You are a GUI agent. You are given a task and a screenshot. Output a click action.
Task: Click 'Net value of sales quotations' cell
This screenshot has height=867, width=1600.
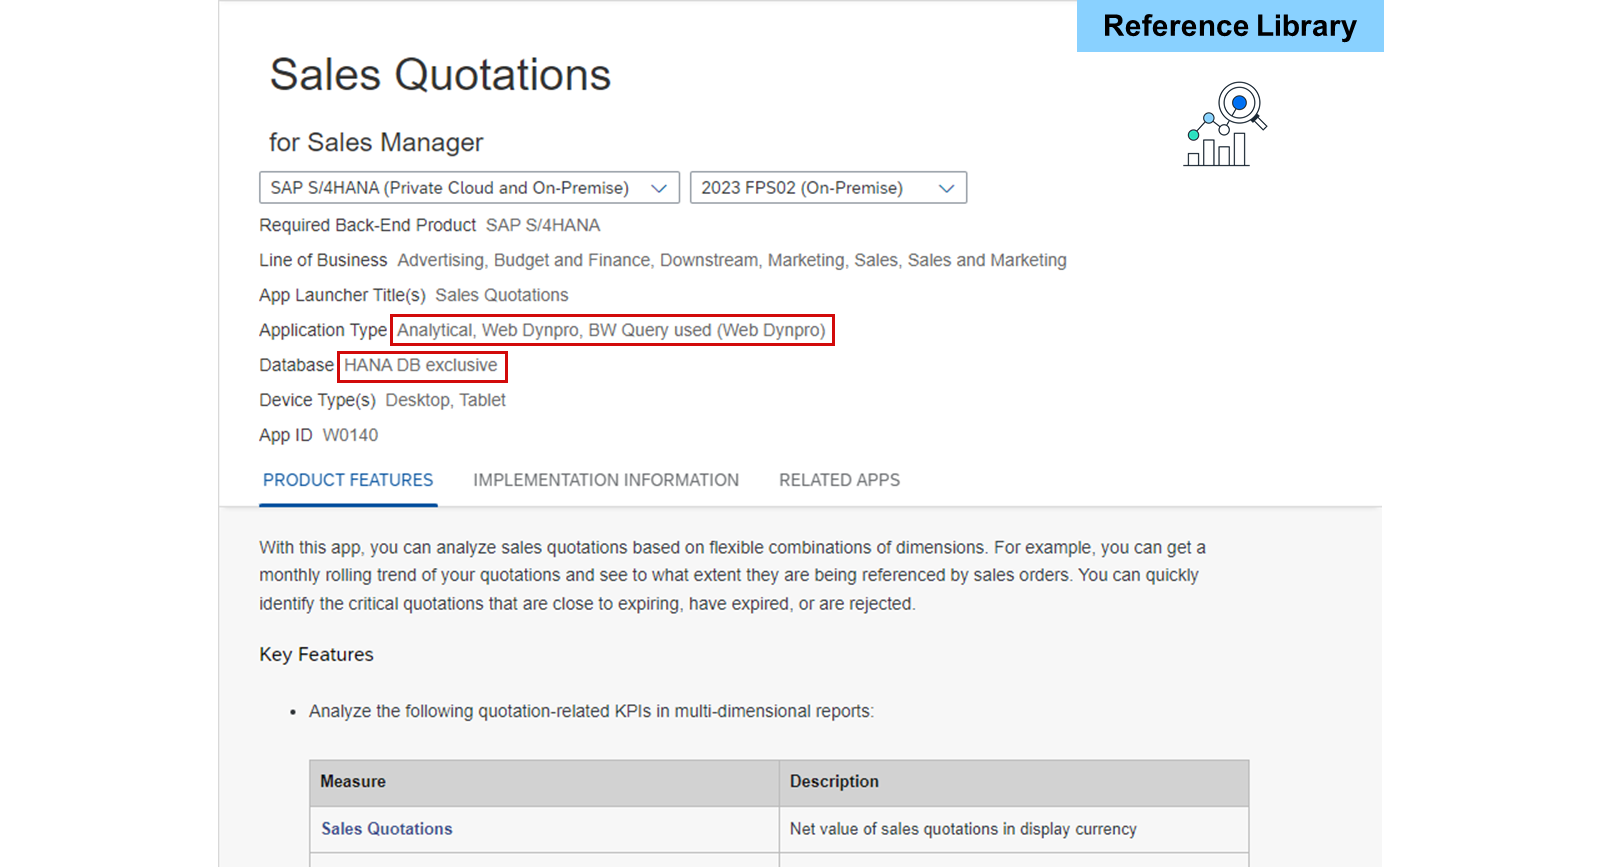[1014, 829]
